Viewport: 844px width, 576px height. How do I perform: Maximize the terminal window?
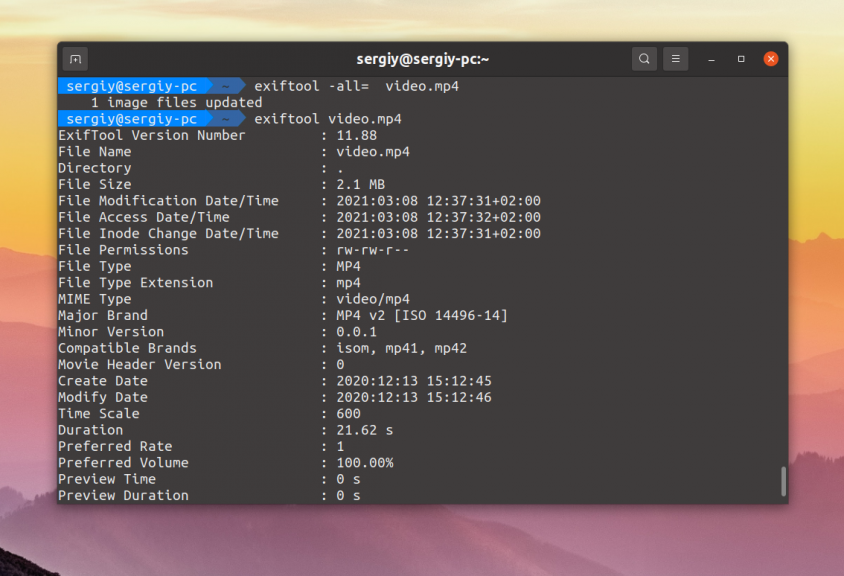(741, 59)
